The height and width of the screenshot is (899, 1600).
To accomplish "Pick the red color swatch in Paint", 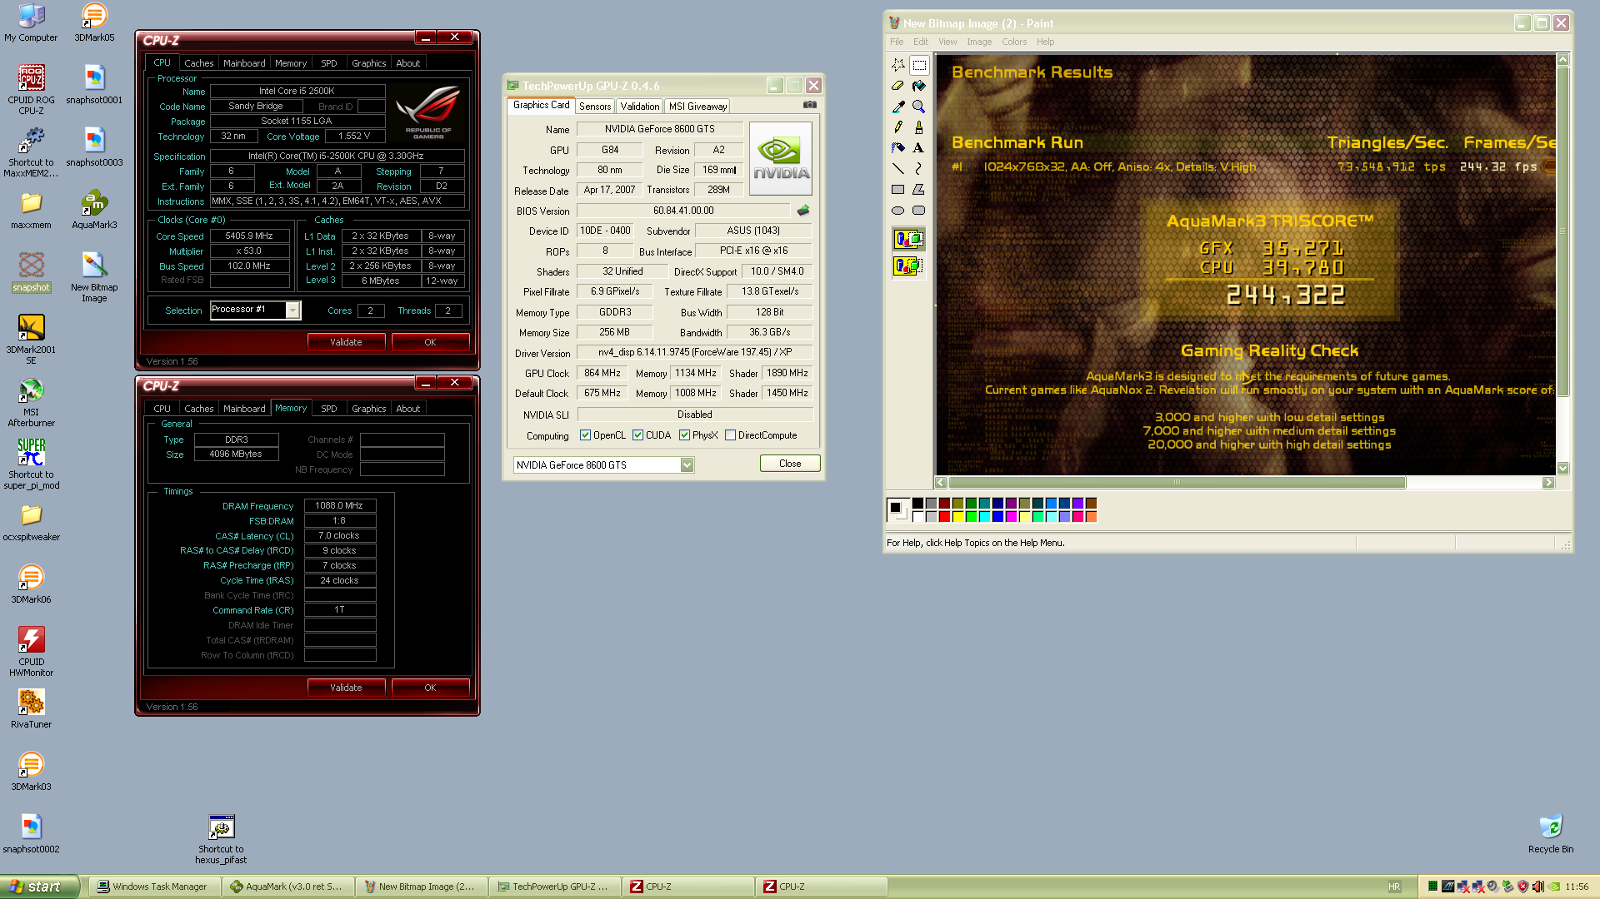I will click(x=944, y=517).
